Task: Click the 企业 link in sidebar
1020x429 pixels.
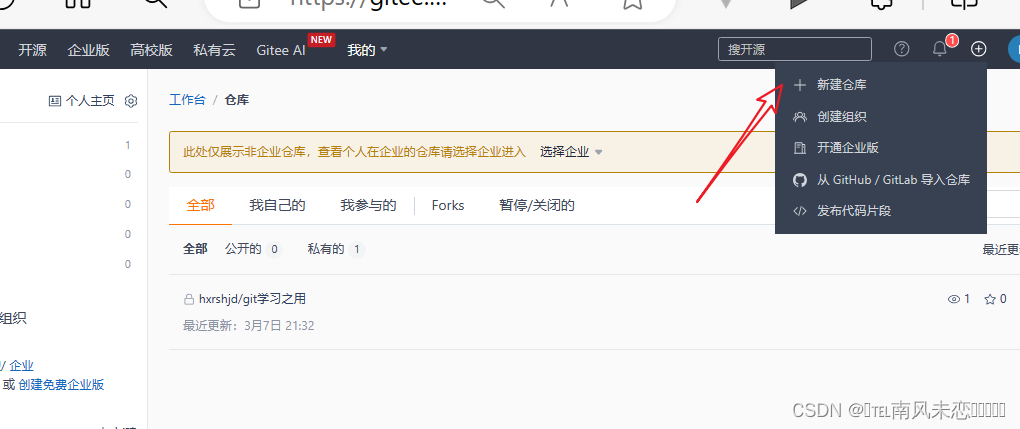Action: [21, 366]
